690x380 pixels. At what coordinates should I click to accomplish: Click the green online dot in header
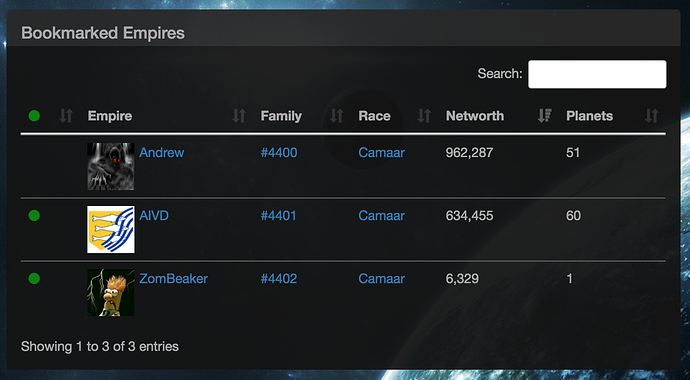point(34,116)
